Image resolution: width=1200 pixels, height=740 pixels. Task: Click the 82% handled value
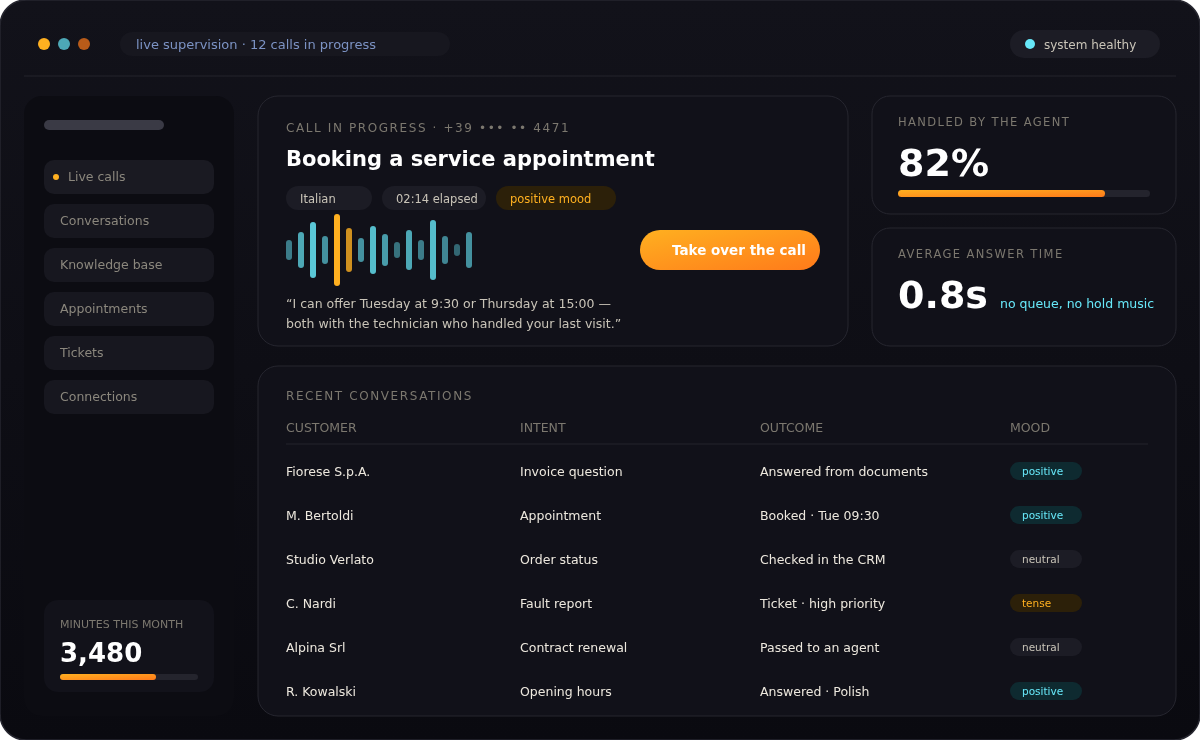943,163
